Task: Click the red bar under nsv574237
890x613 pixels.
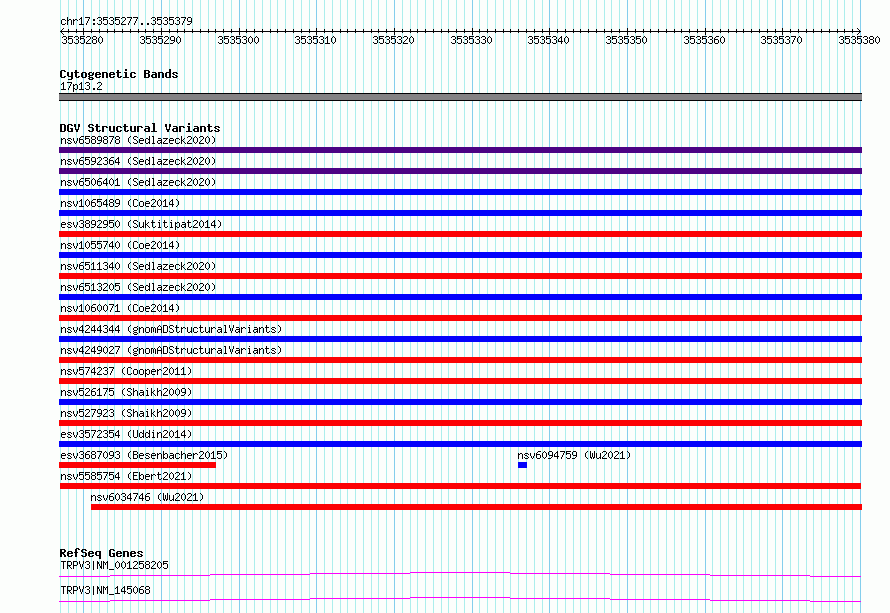Action: [460, 381]
